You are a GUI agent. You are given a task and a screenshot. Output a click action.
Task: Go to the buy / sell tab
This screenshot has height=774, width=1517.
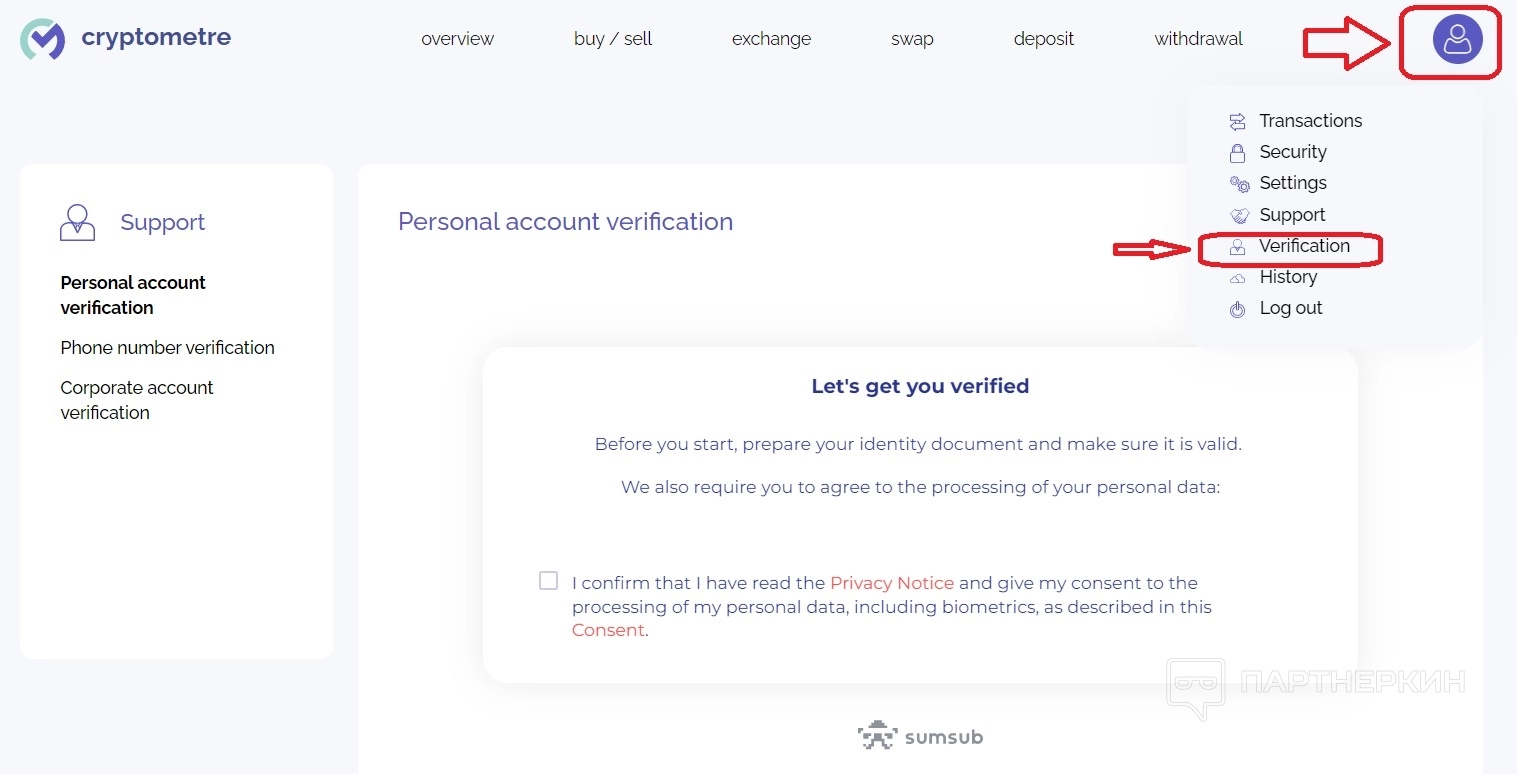coord(613,39)
